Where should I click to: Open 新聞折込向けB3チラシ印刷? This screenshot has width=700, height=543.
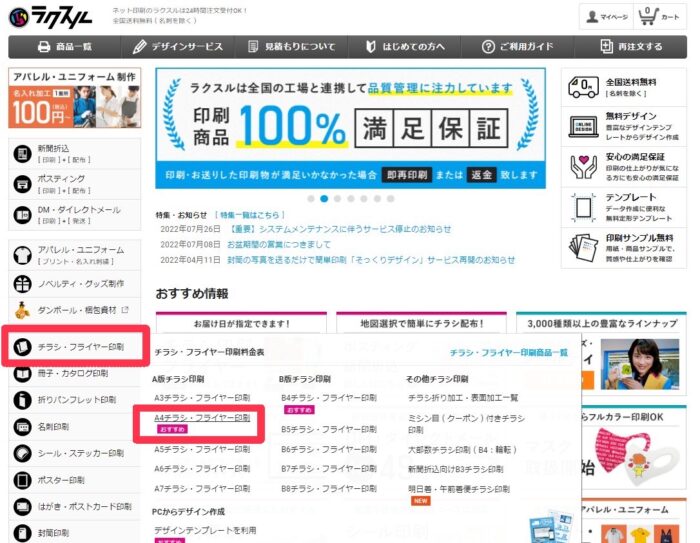[455, 469]
